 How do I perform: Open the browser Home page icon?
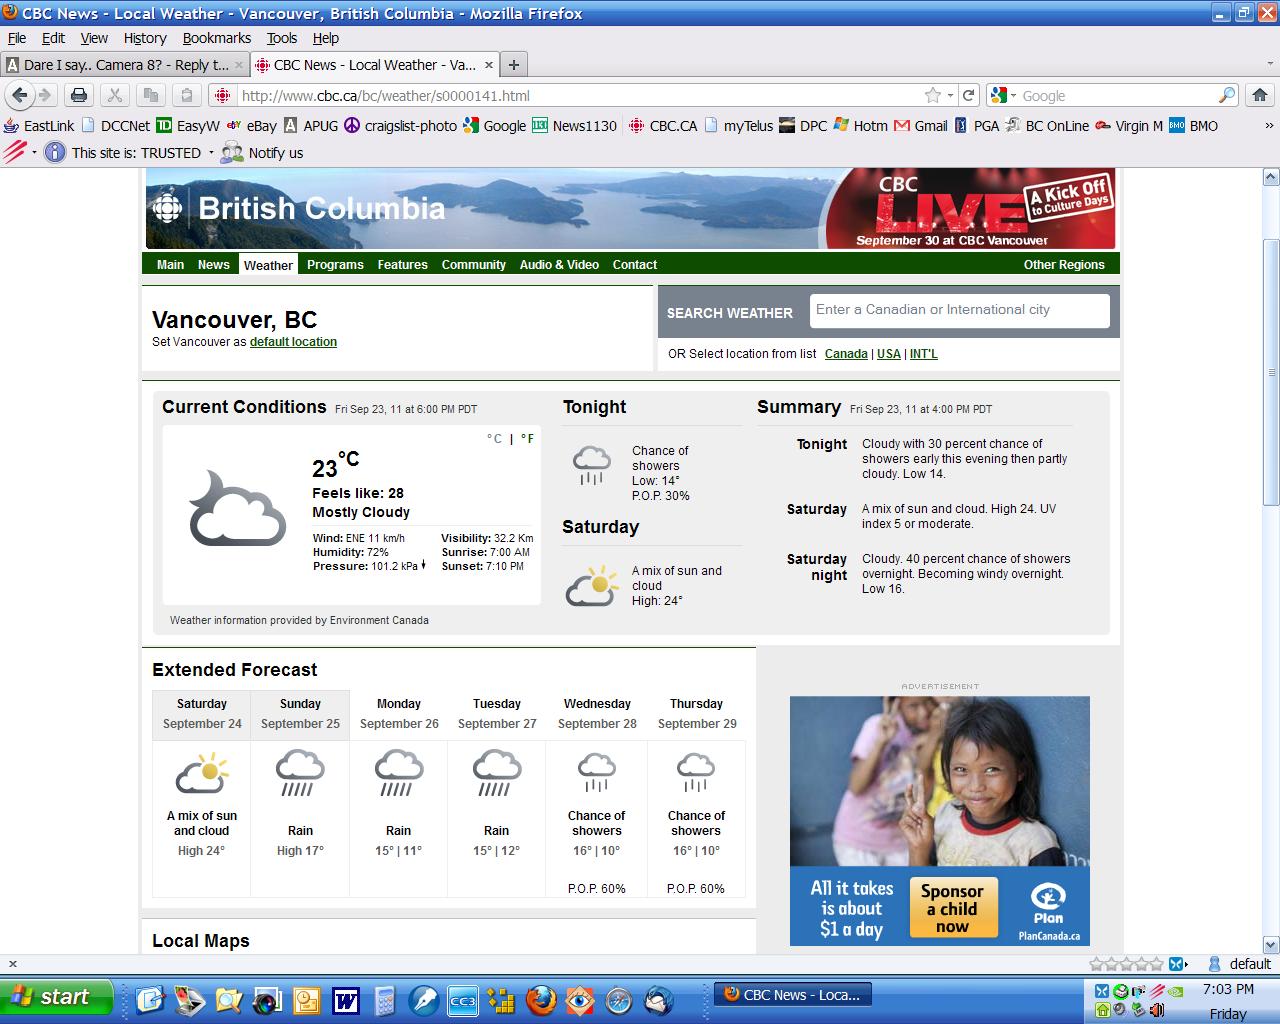click(1260, 95)
